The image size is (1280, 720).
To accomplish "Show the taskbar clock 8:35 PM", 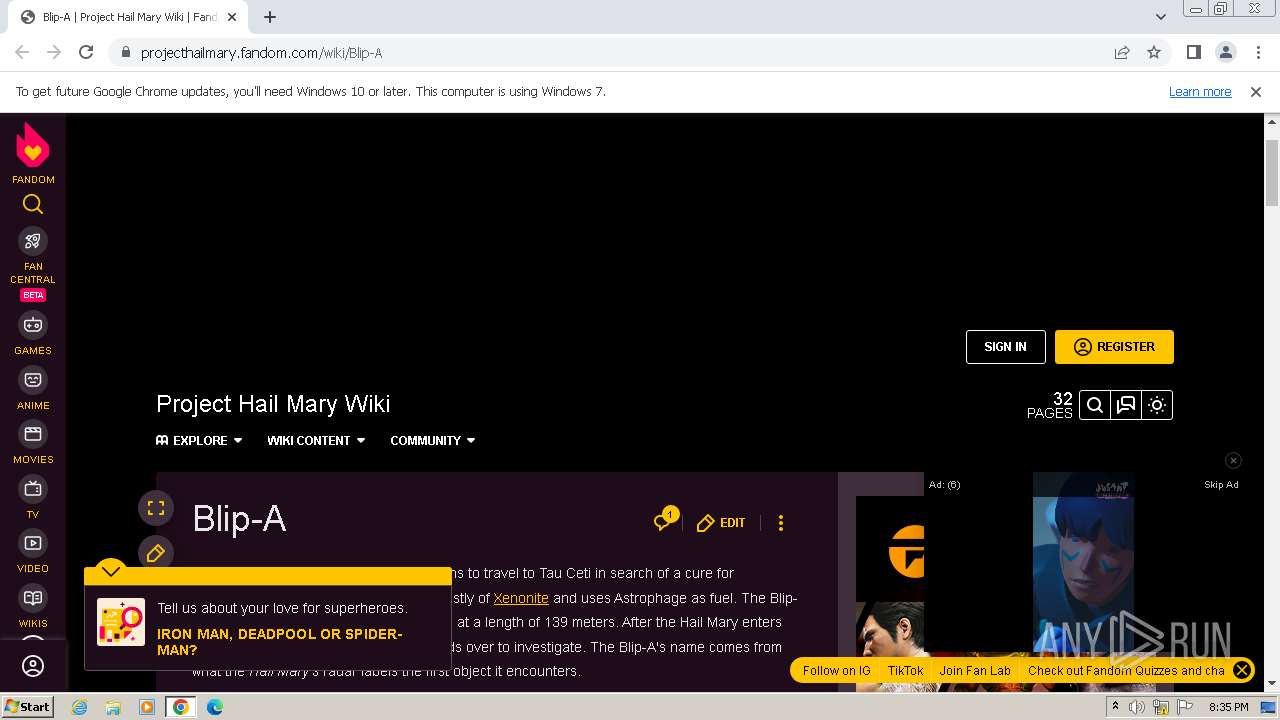I will coord(1229,707).
